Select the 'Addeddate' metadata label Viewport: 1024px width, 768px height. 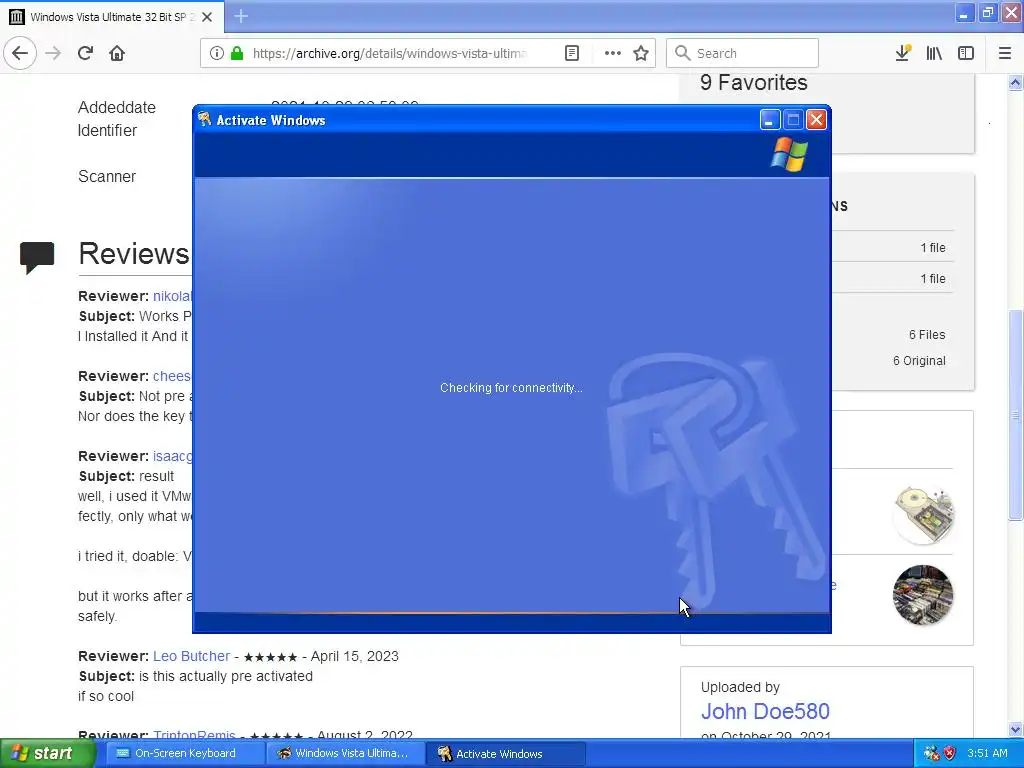pyautogui.click(x=117, y=107)
